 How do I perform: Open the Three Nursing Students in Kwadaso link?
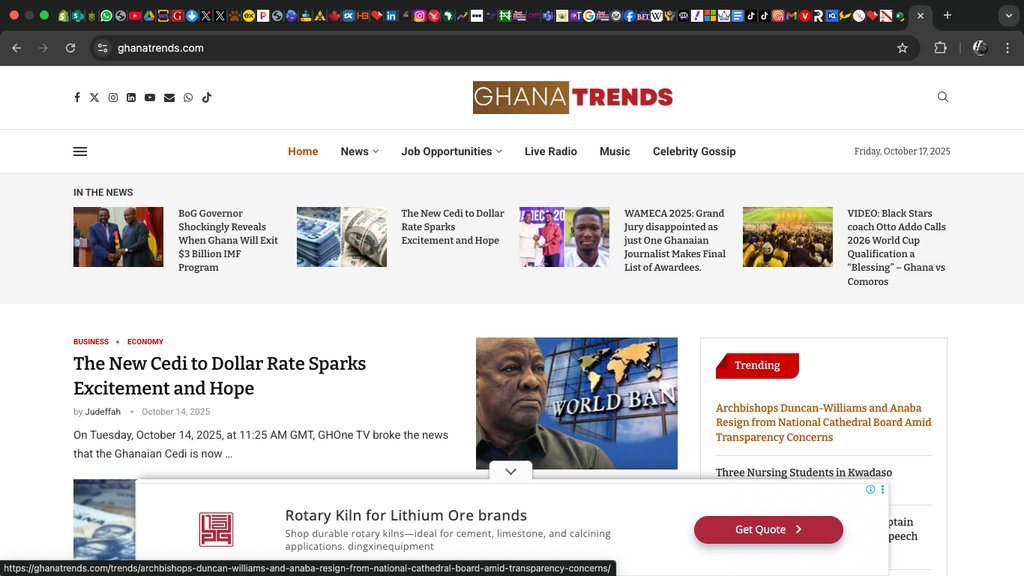click(803, 472)
